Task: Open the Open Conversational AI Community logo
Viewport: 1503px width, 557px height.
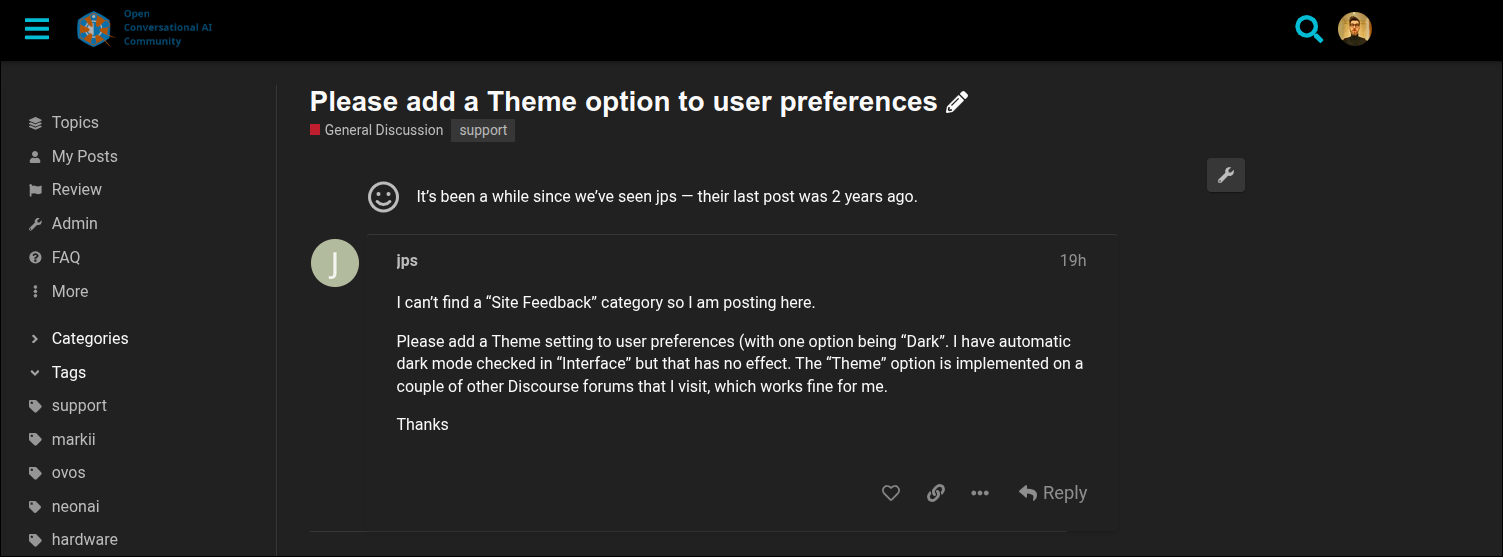Action: click(x=145, y=28)
